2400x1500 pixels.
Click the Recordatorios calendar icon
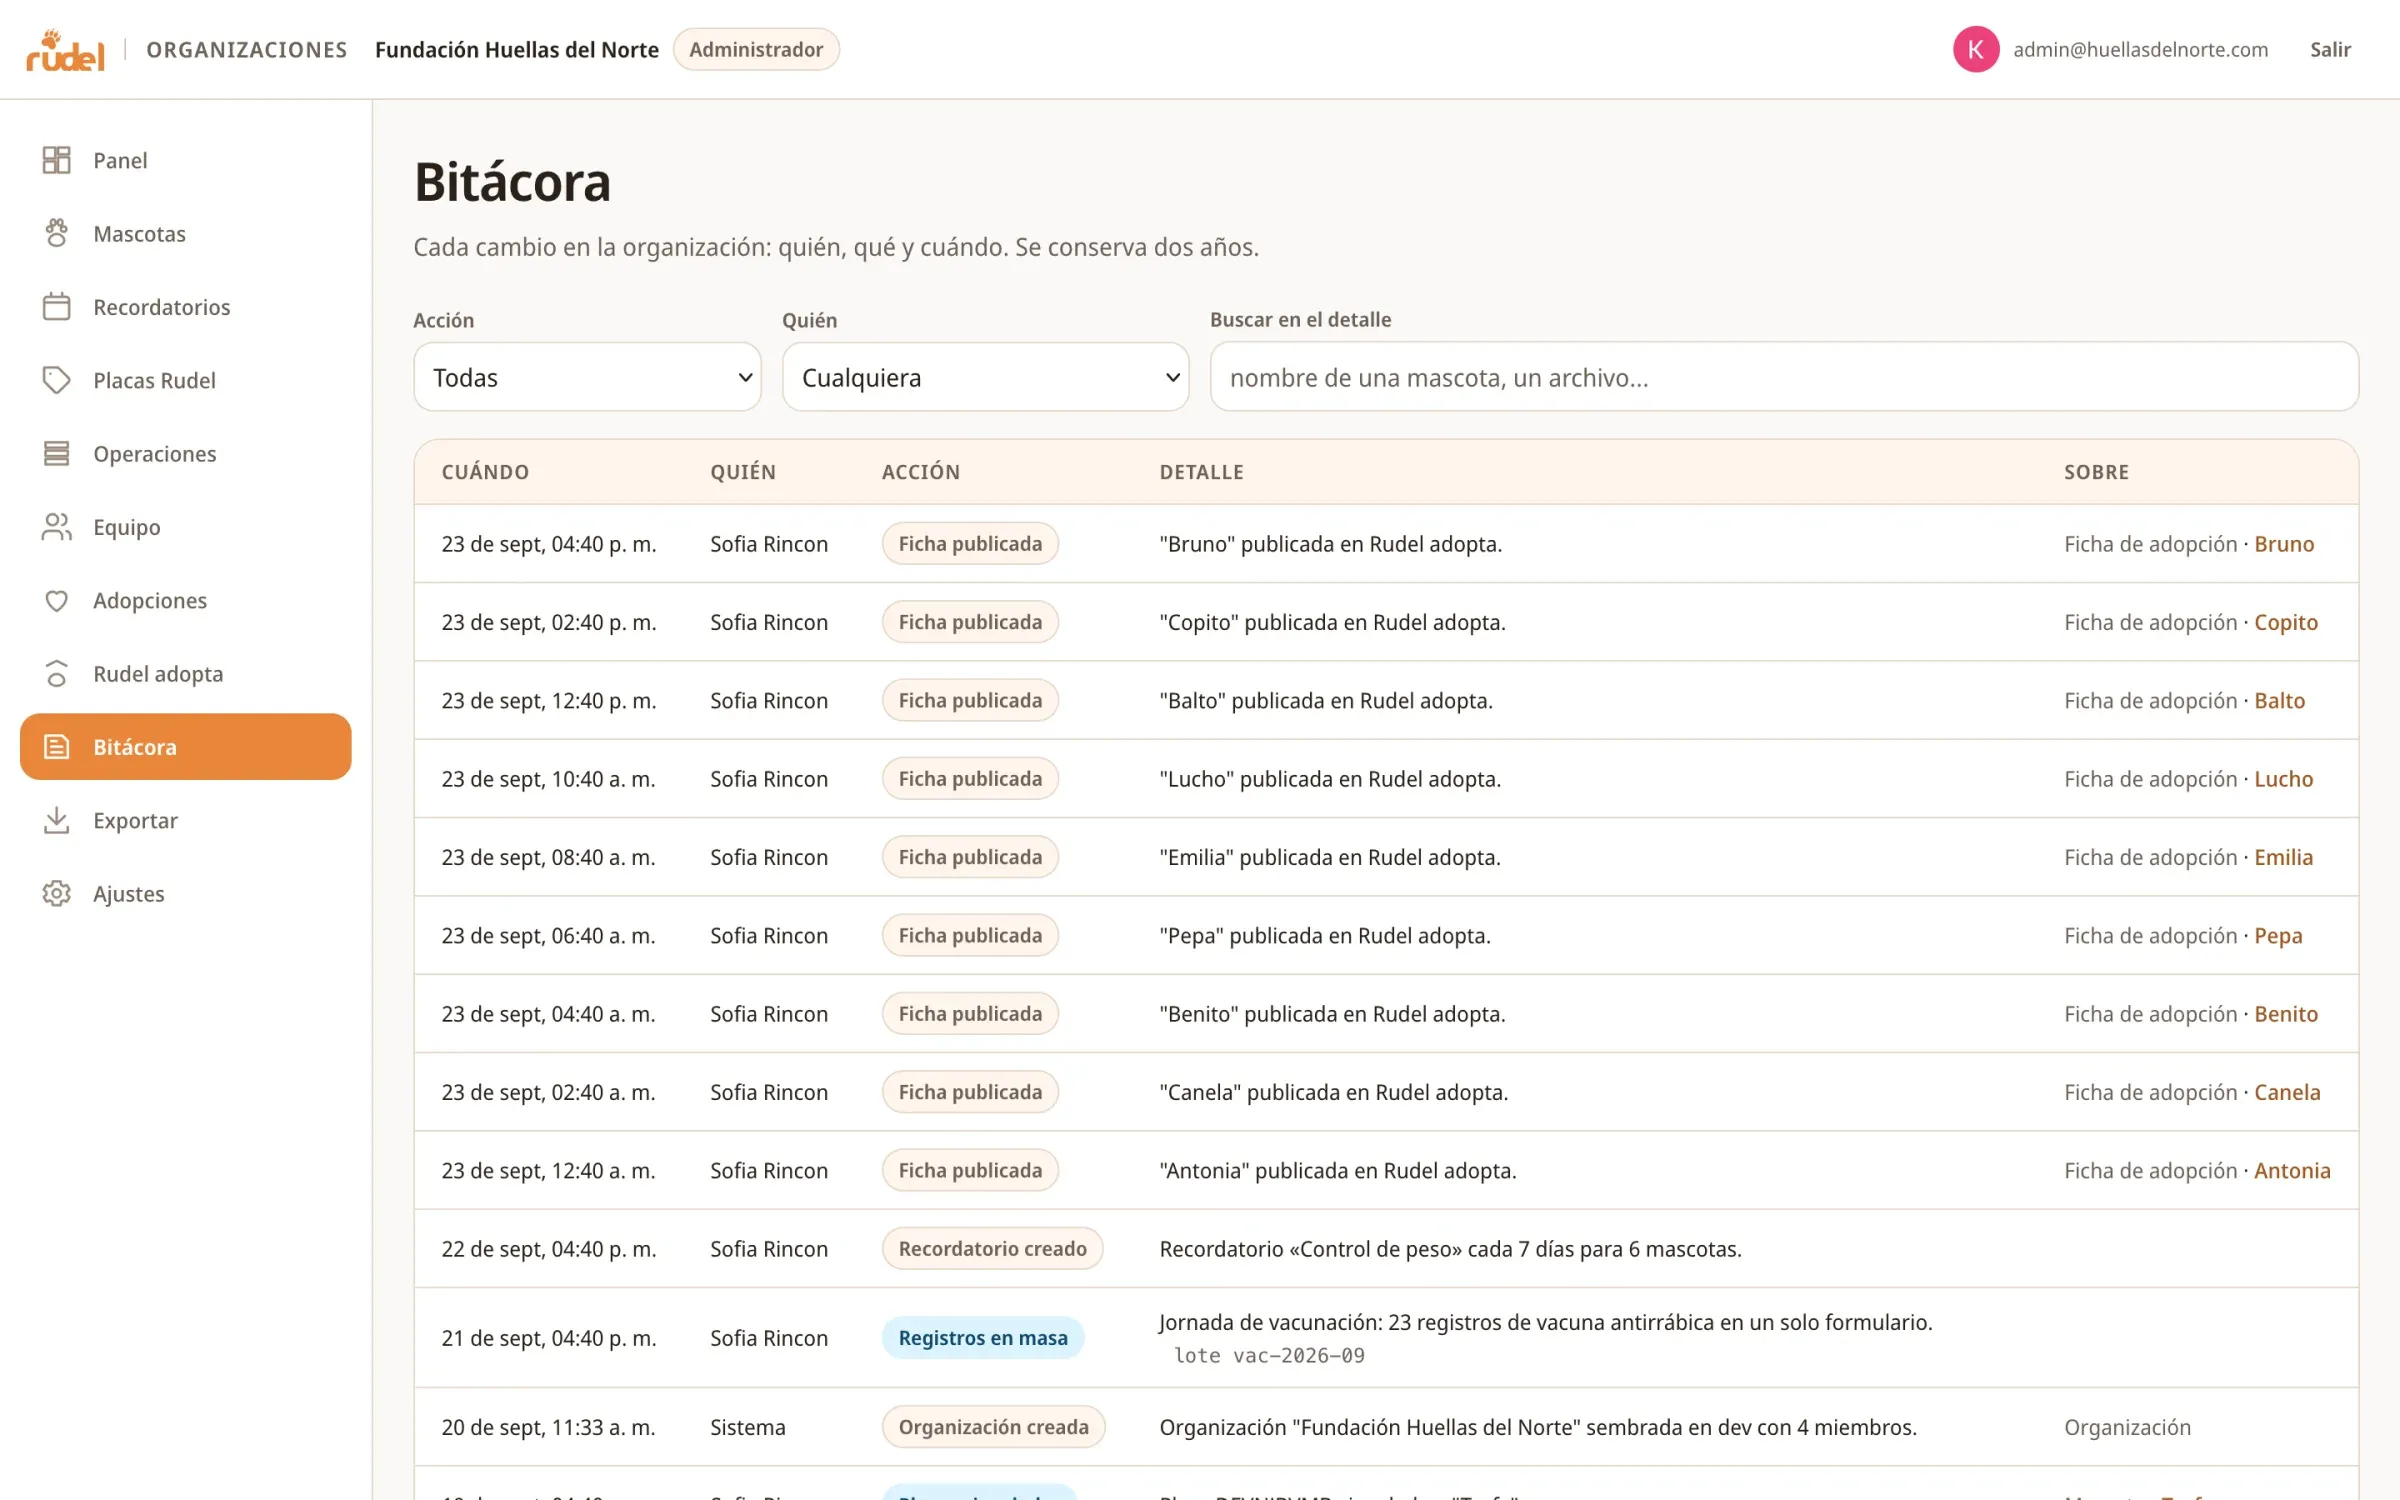point(57,306)
